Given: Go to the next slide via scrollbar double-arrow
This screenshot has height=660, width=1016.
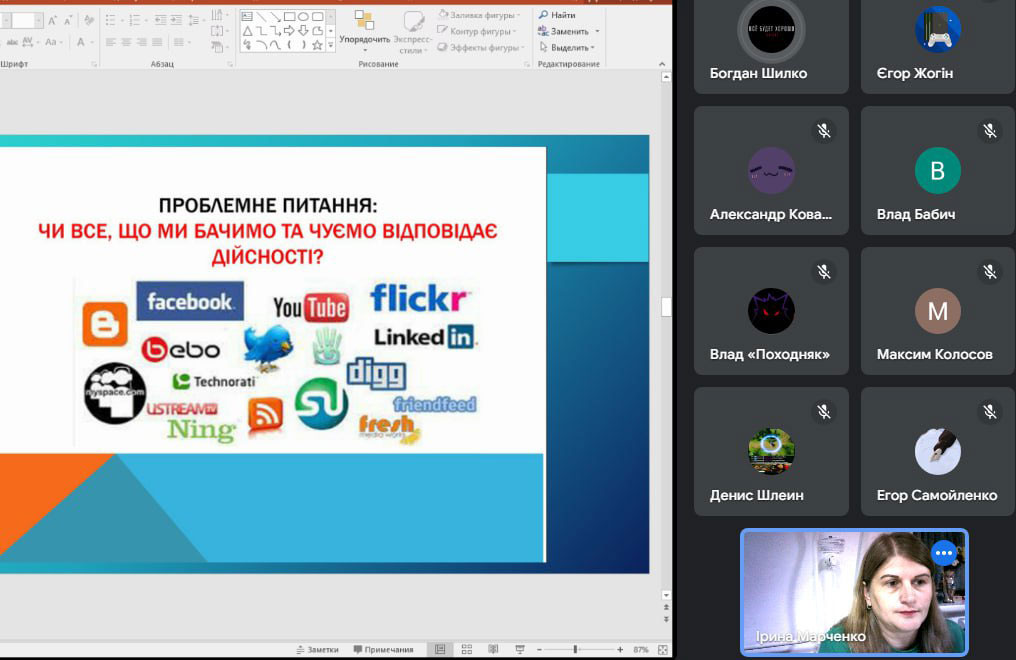Looking at the screenshot, I should click(x=666, y=619).
